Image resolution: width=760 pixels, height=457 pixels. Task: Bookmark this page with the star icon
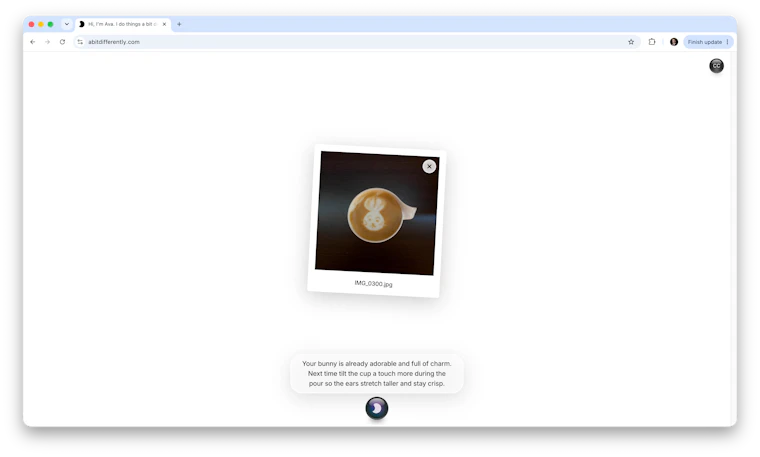(x=631, y=42)
